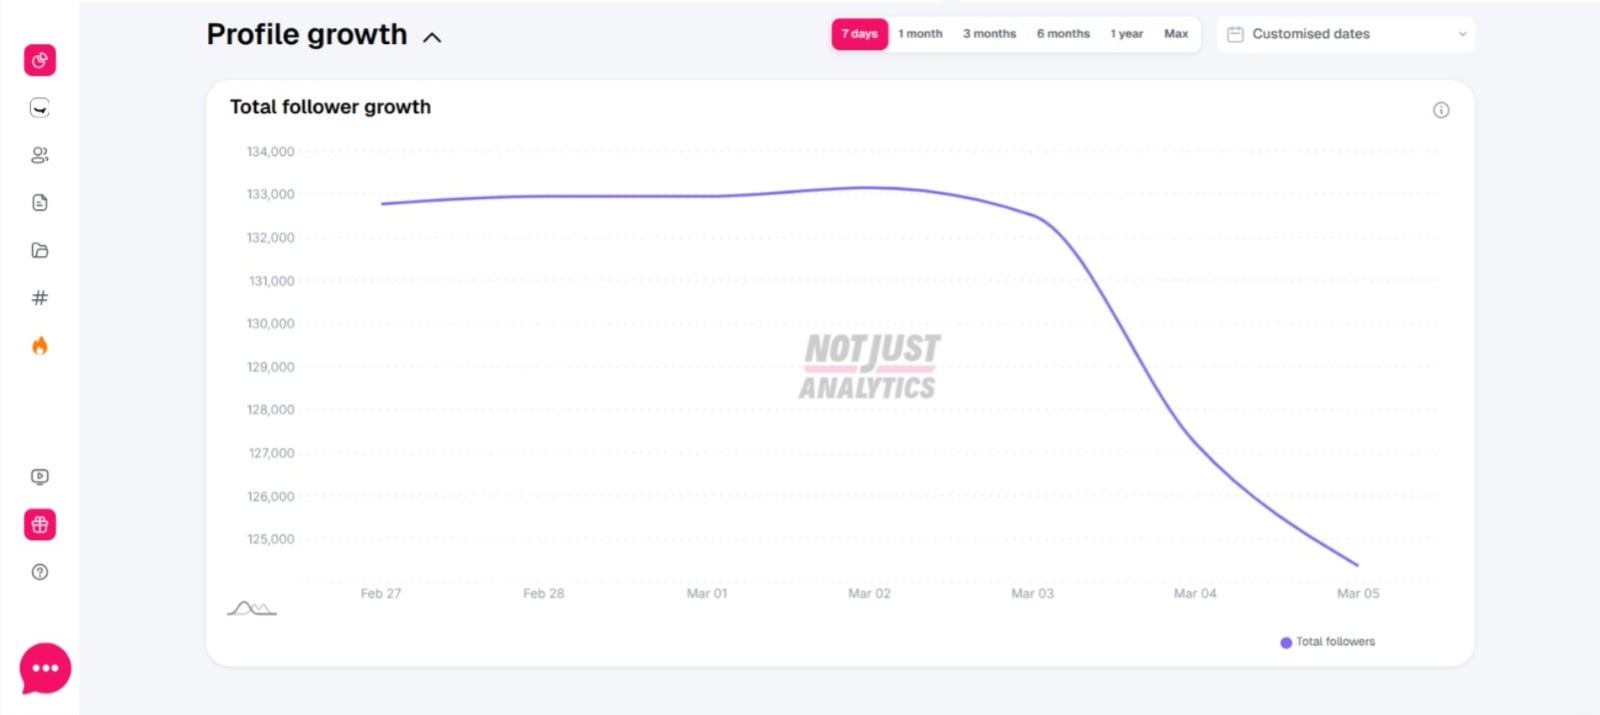
Task: Click the users/audience sidebar icon
Action: pos(40,155)
